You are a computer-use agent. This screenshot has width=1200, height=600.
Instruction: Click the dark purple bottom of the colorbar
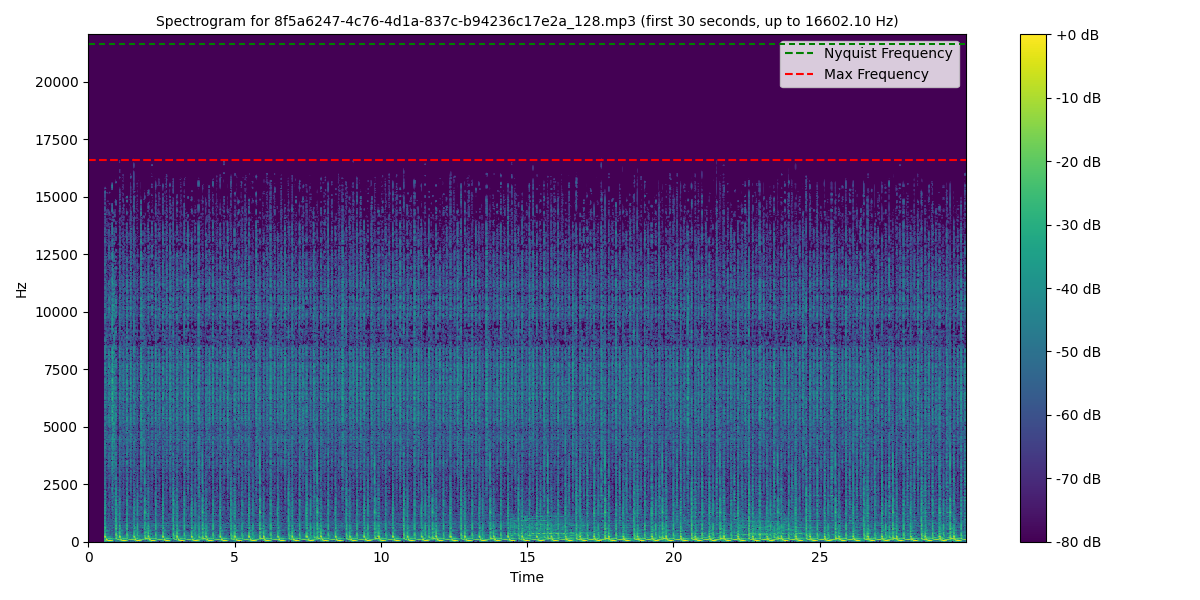pos(1033,536)
